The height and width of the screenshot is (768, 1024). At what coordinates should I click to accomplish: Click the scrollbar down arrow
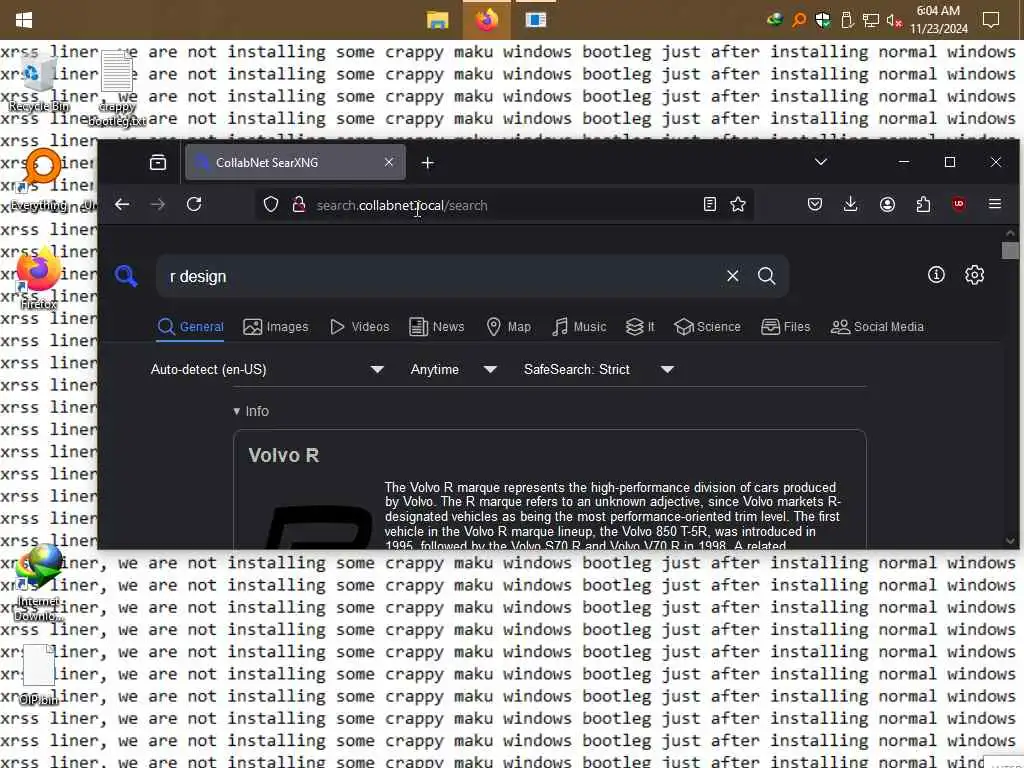[x=1010, y=541]
